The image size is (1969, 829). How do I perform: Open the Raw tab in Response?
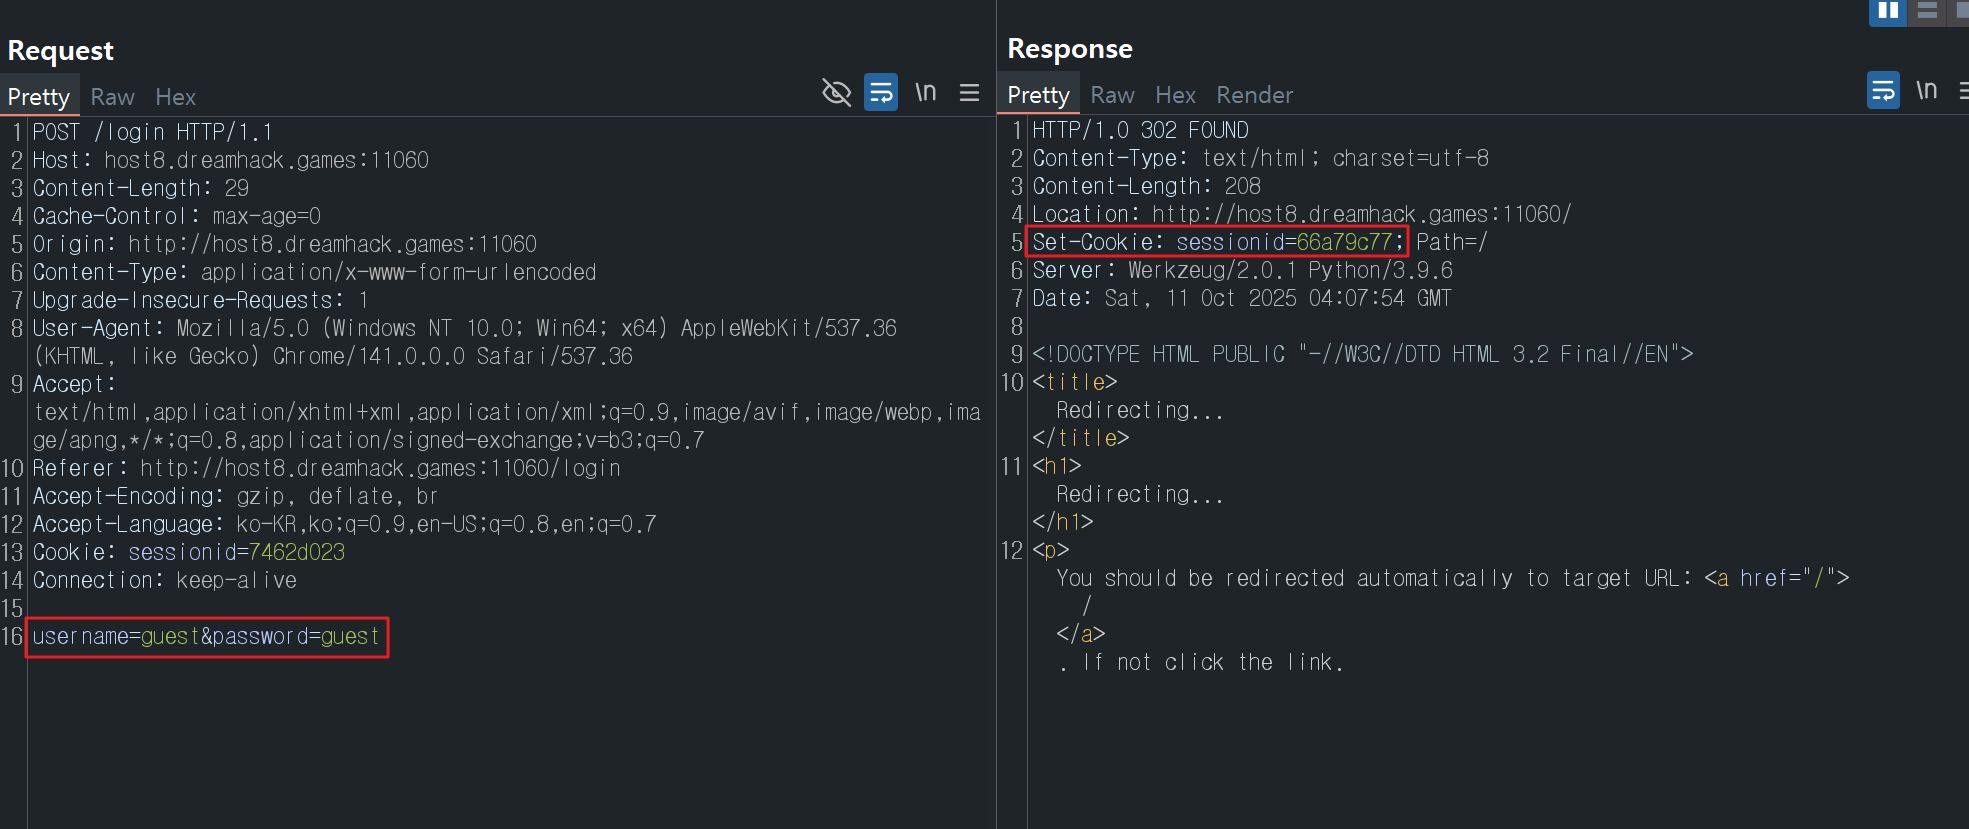tap(1112, 95)
